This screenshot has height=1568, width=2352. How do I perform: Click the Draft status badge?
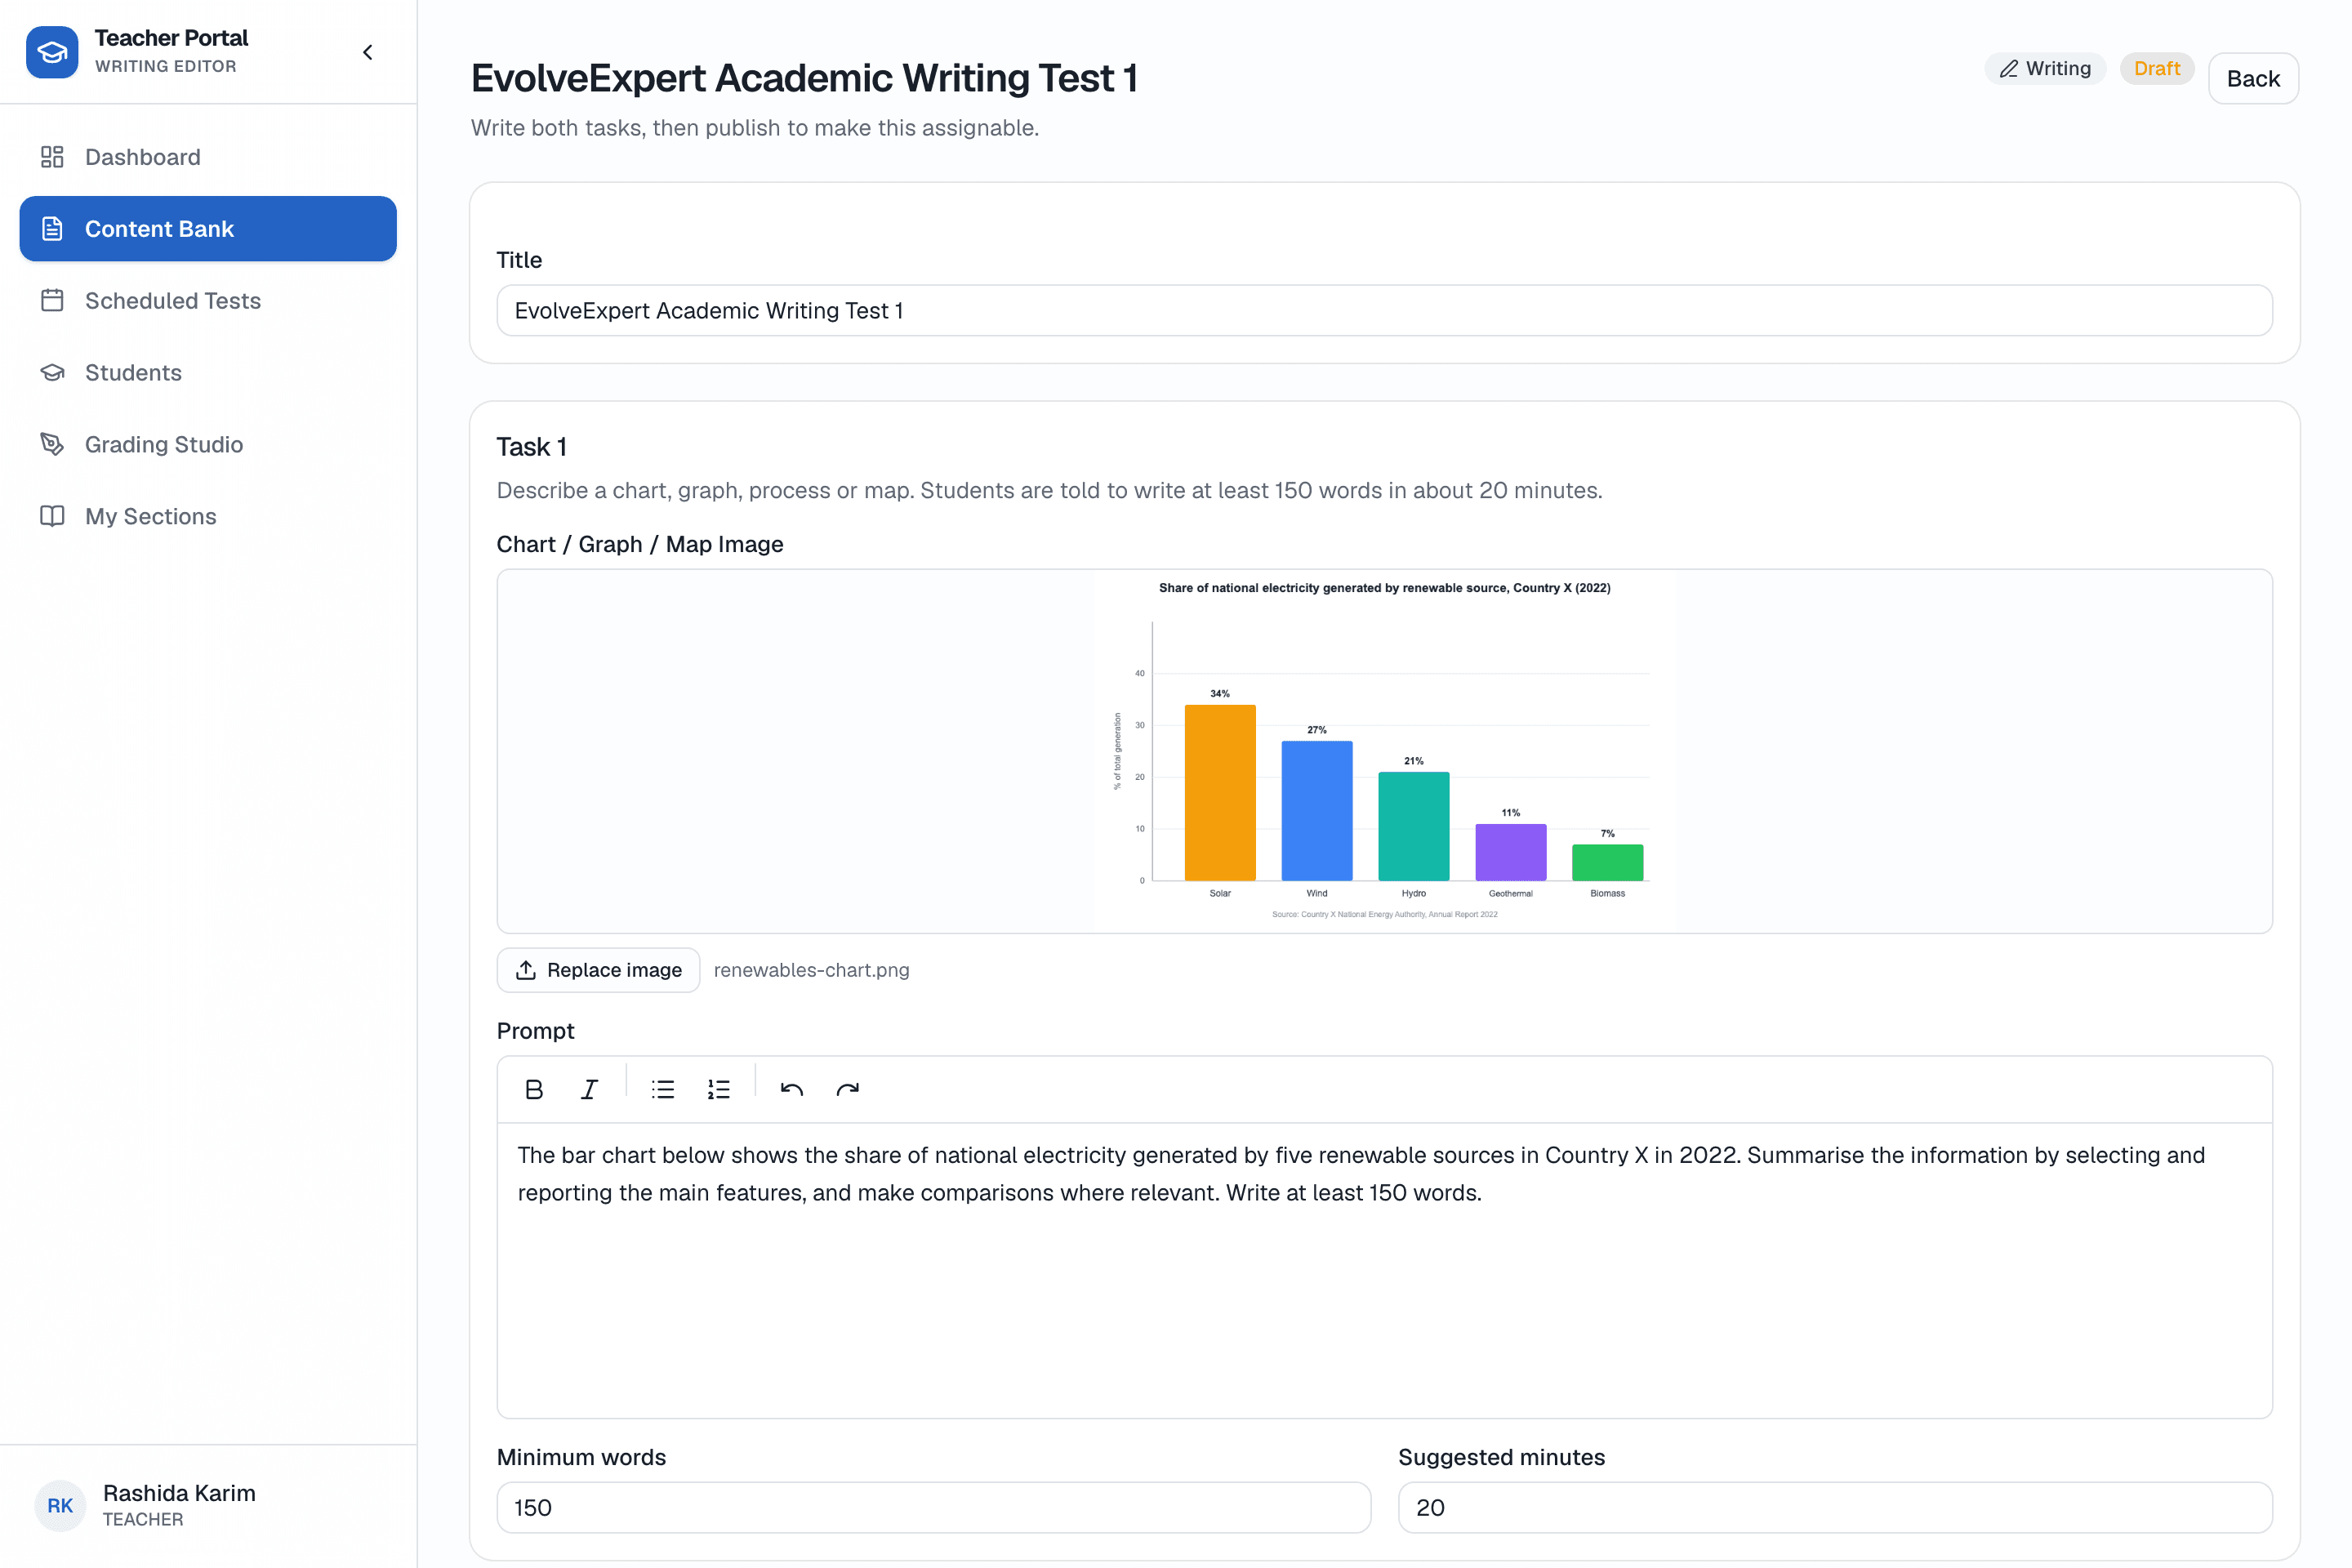[x=2157, y=68]
